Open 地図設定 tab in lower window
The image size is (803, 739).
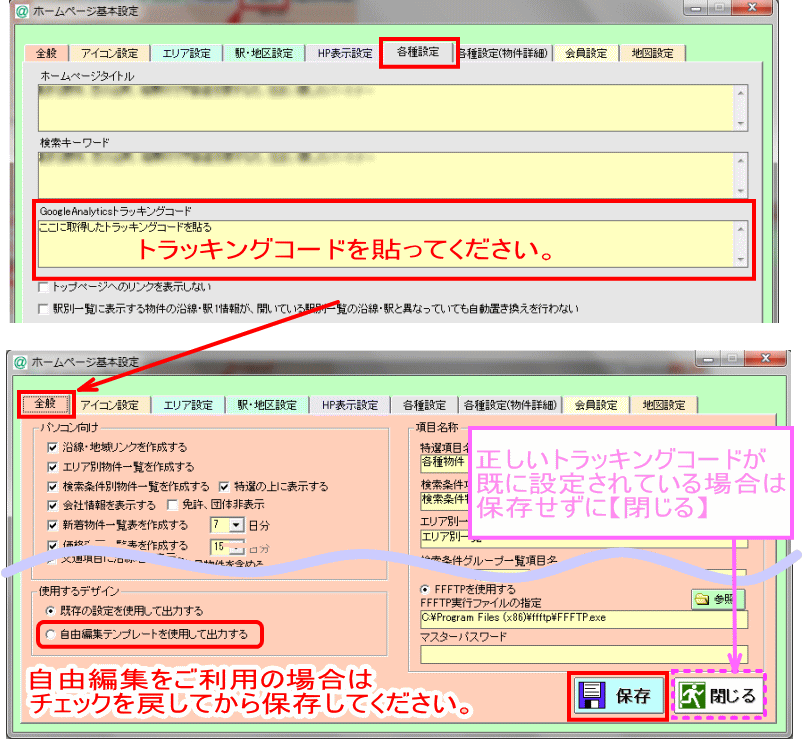(x=664, y=405)
